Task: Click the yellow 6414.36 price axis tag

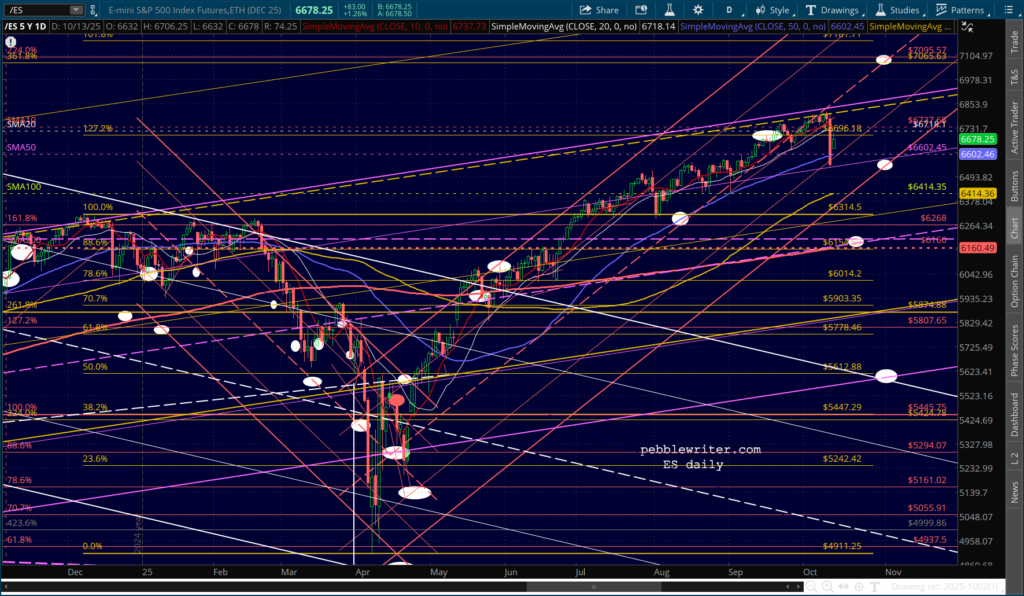Action: pyautogui.click(x=977, y=193)
